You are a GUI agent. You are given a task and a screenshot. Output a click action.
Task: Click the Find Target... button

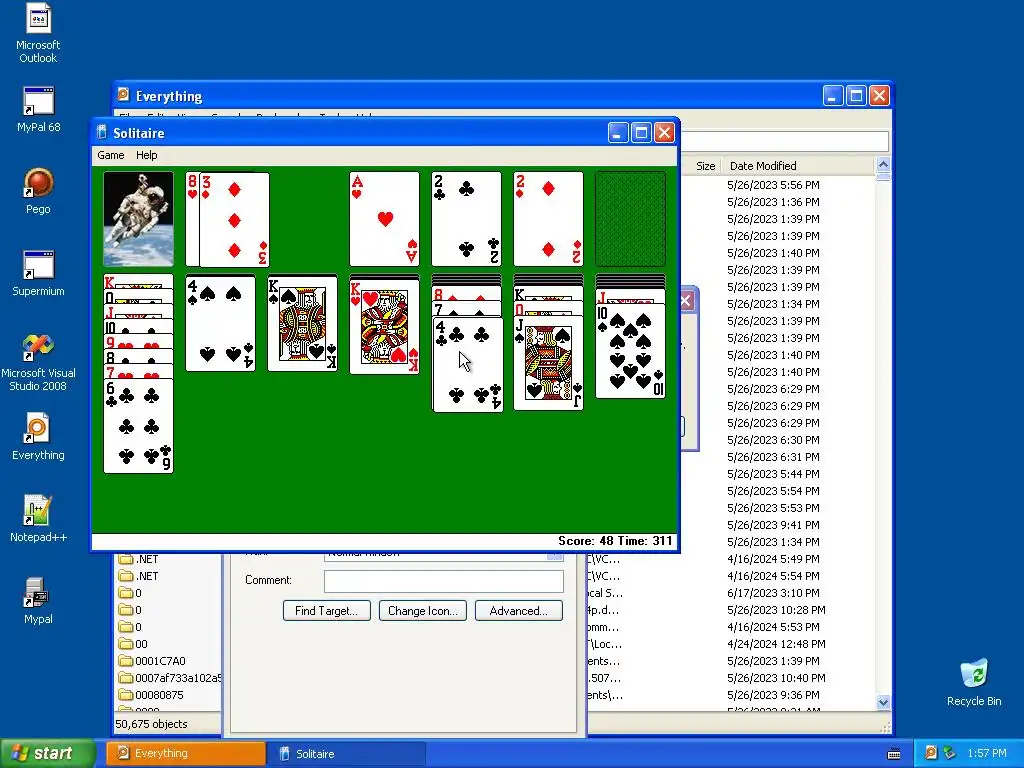click(x=327, y=611)
